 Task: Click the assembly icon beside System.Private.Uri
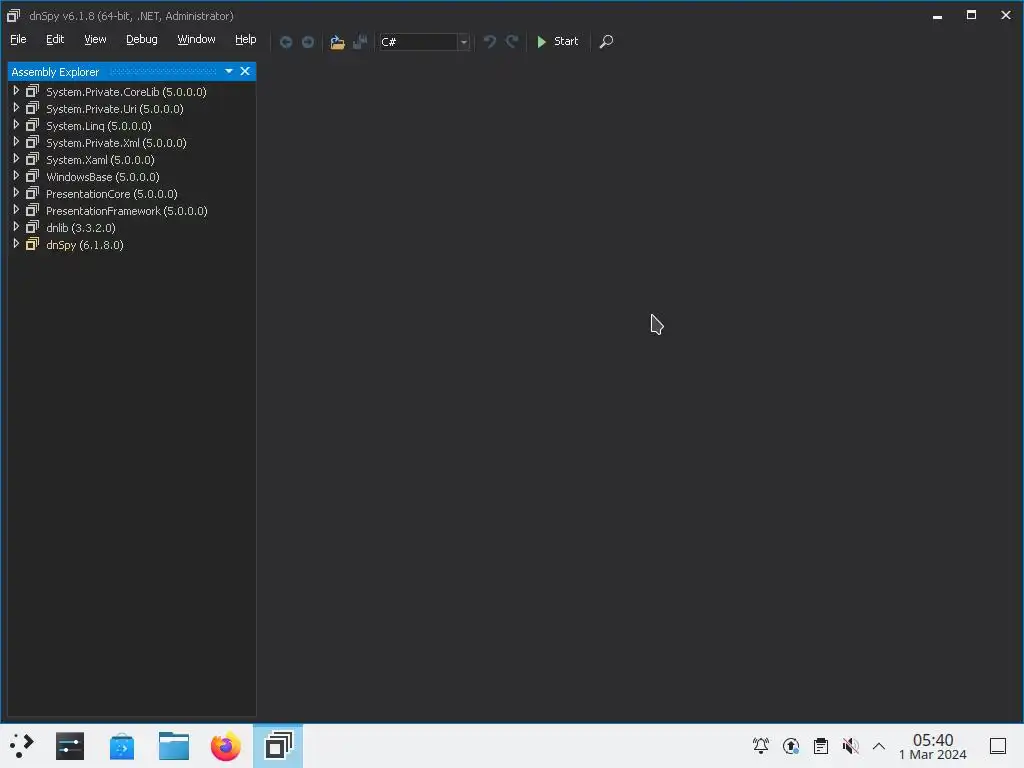[32, 108]
